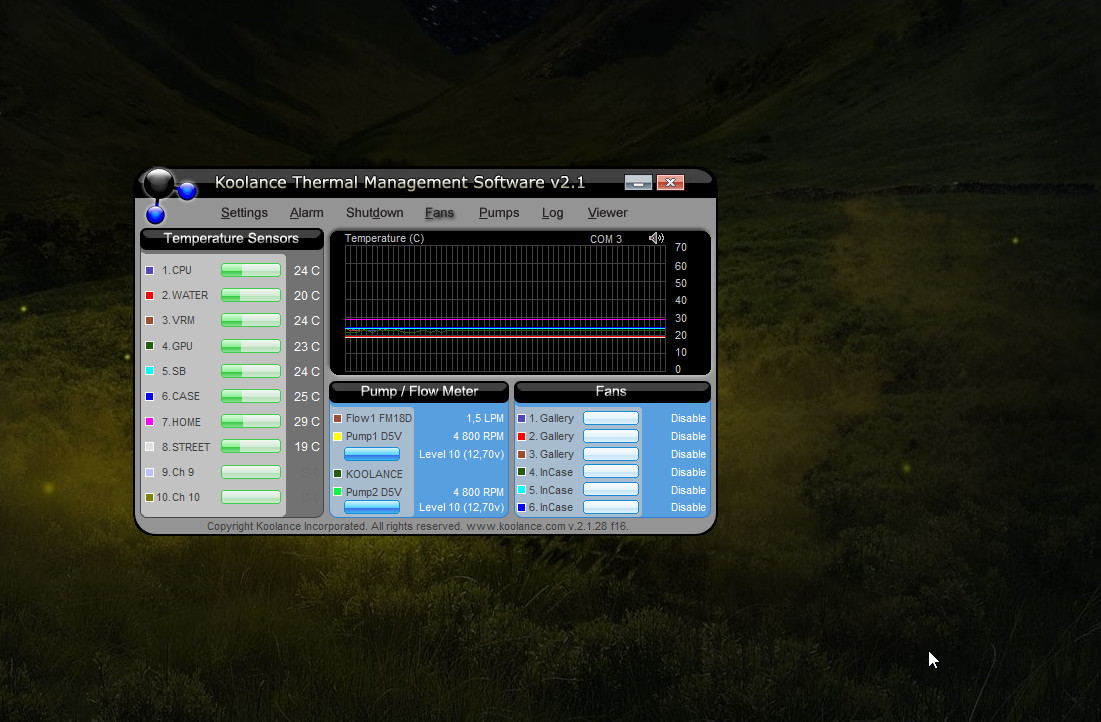Click the Temperature (C) graph area

pyautogui.click(x=505, y=308)
